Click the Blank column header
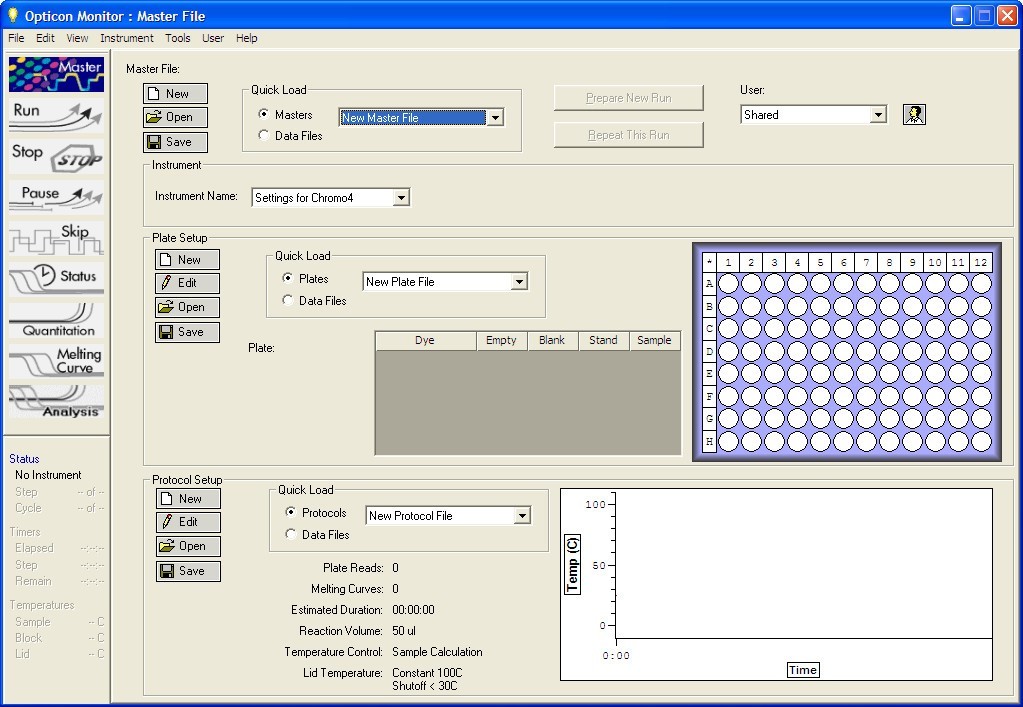This screenshot has width=1023, height=707. 552,340
